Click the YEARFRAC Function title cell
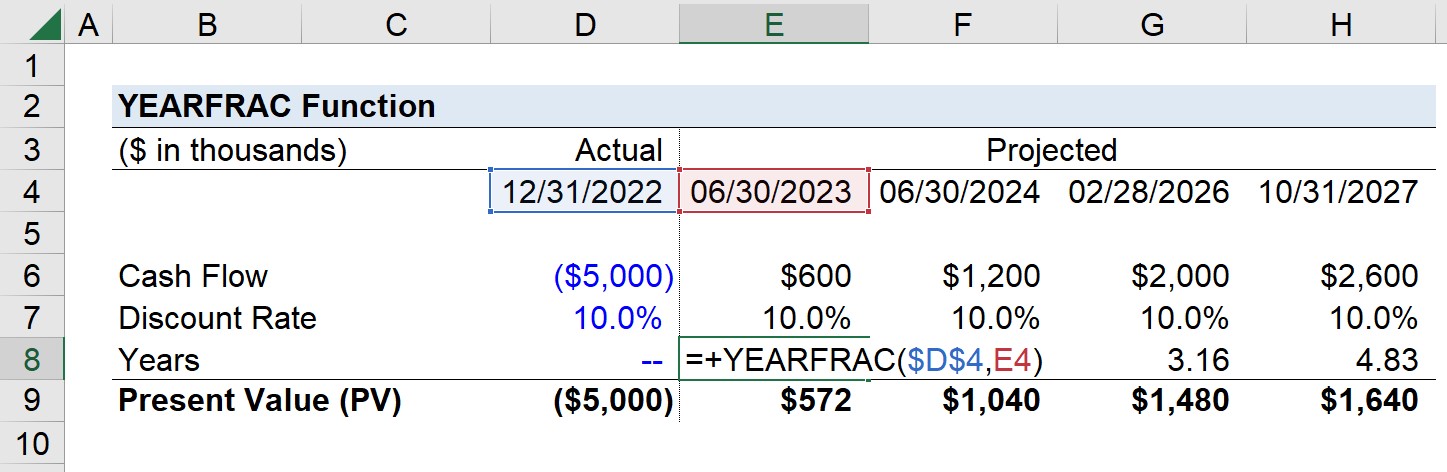This screenshot has height=472, width=1447. pyautogui.click(x=277, y=106)
